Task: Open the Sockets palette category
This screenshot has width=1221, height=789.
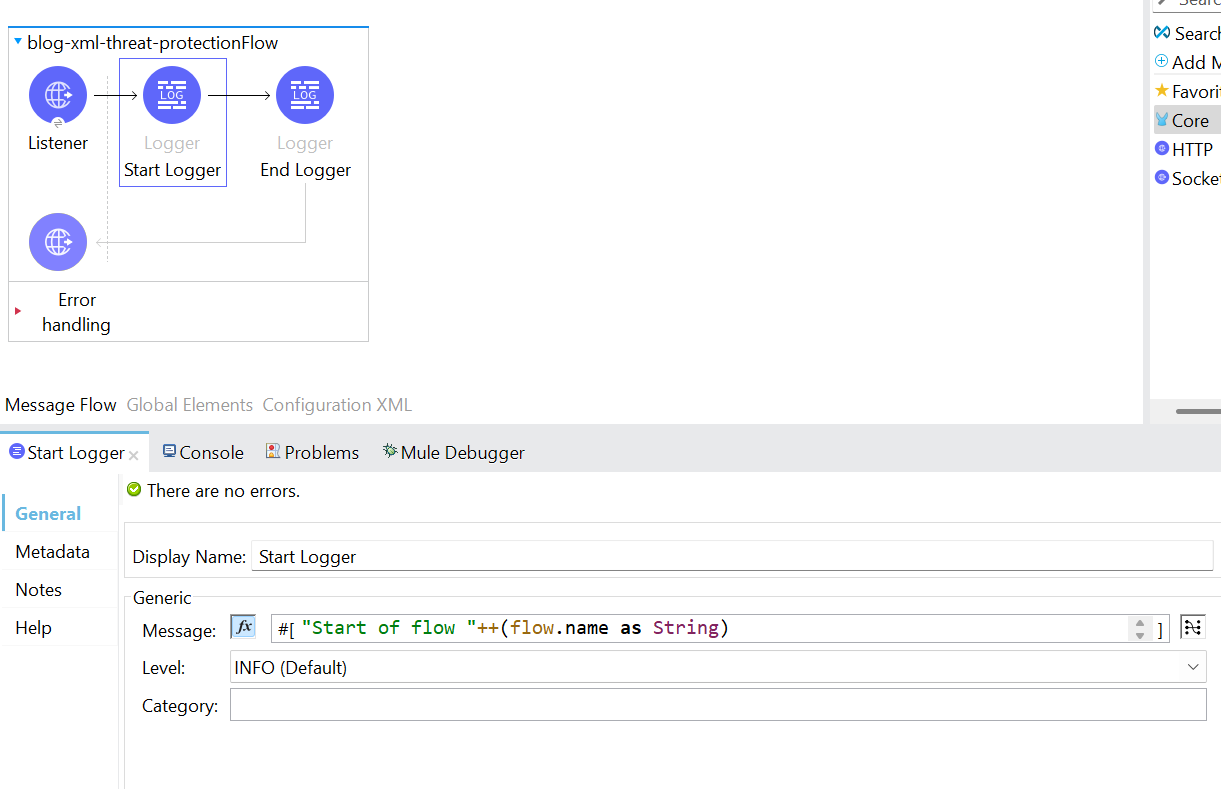Action: point(1191,177)
